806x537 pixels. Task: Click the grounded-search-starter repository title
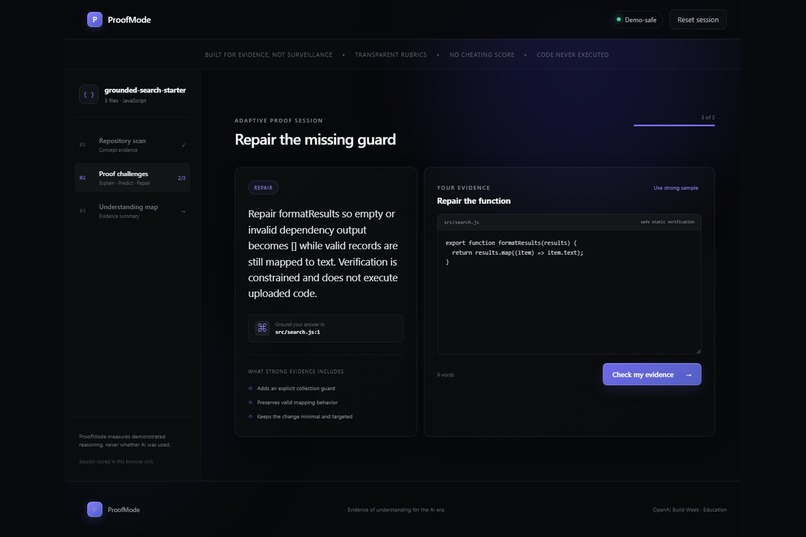145,90
